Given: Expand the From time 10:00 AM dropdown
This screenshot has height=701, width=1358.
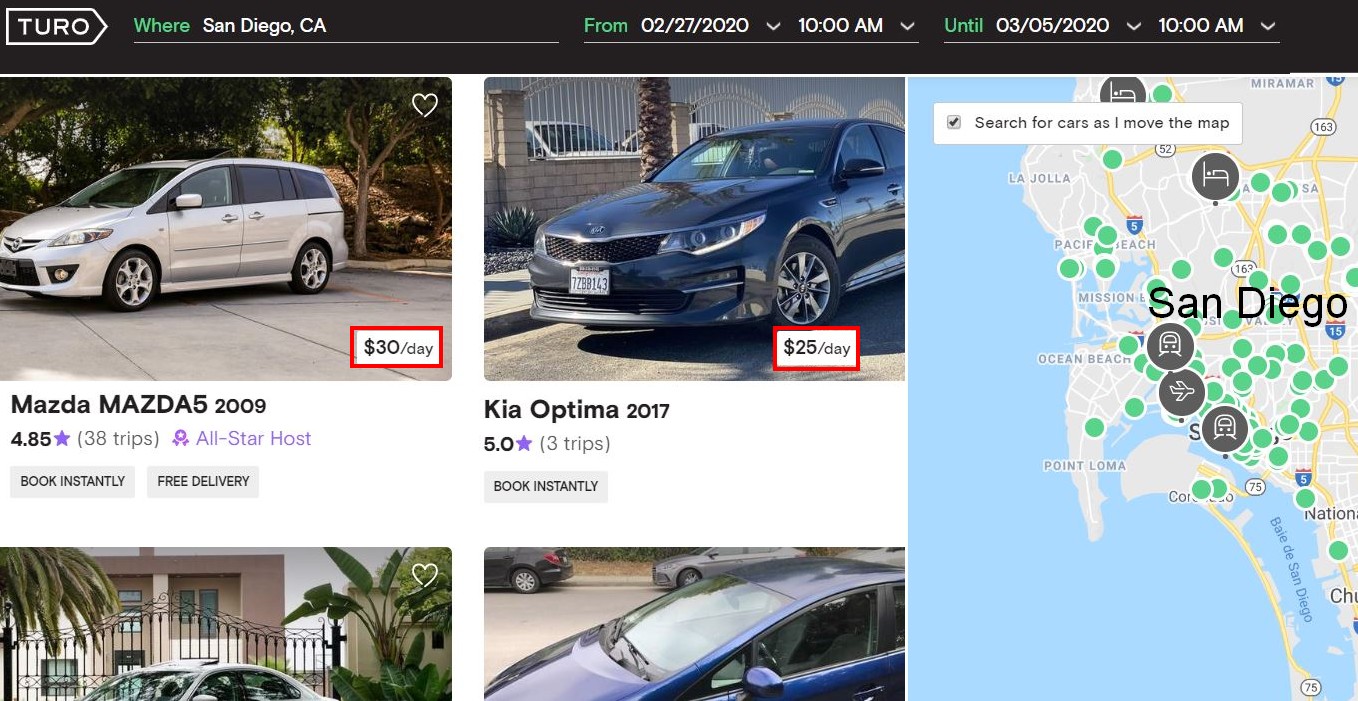Looking at the screenshot, I should [907, 27].
